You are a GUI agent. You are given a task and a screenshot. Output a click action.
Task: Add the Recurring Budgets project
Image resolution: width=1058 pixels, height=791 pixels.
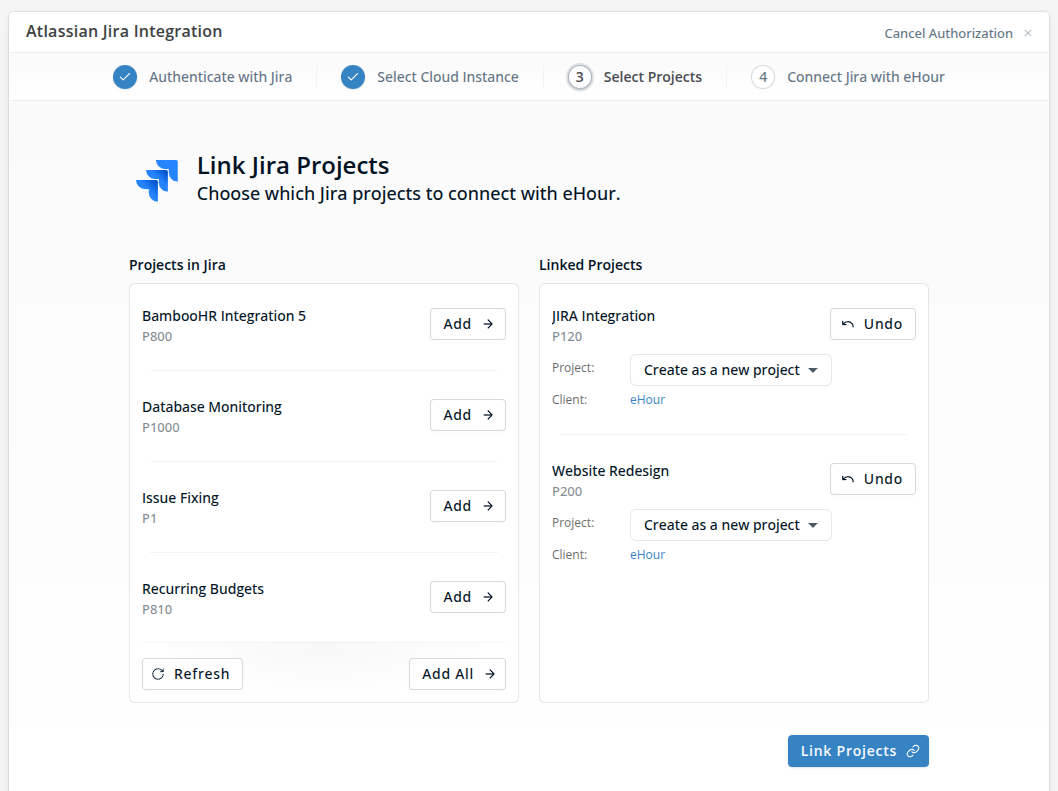pyautogui.click(x=468, y=597)
